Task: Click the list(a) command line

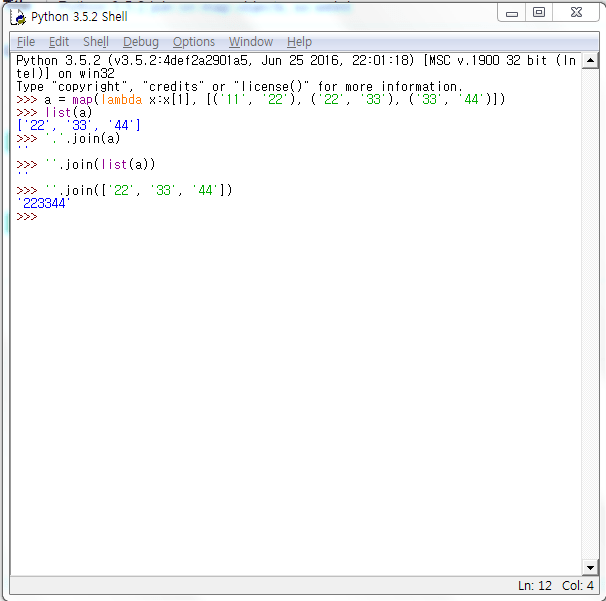Action: (x=54, y=112)
